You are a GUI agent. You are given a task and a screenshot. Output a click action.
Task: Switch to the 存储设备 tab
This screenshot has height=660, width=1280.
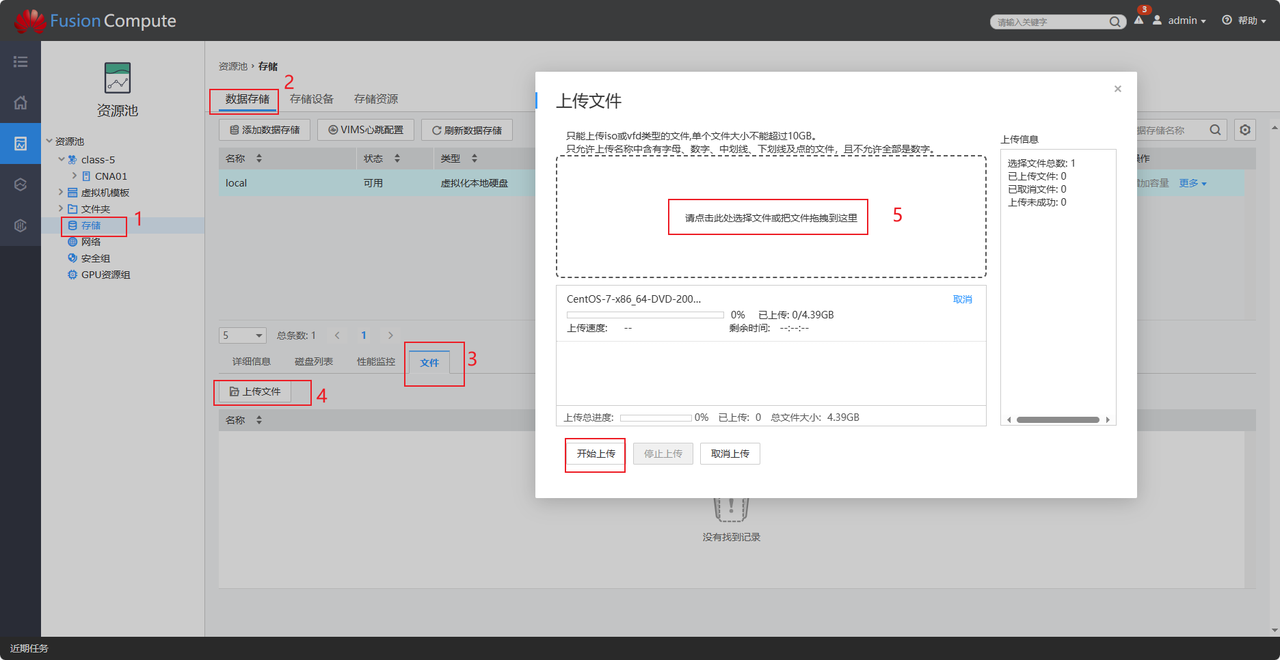(x=311, y=100)
